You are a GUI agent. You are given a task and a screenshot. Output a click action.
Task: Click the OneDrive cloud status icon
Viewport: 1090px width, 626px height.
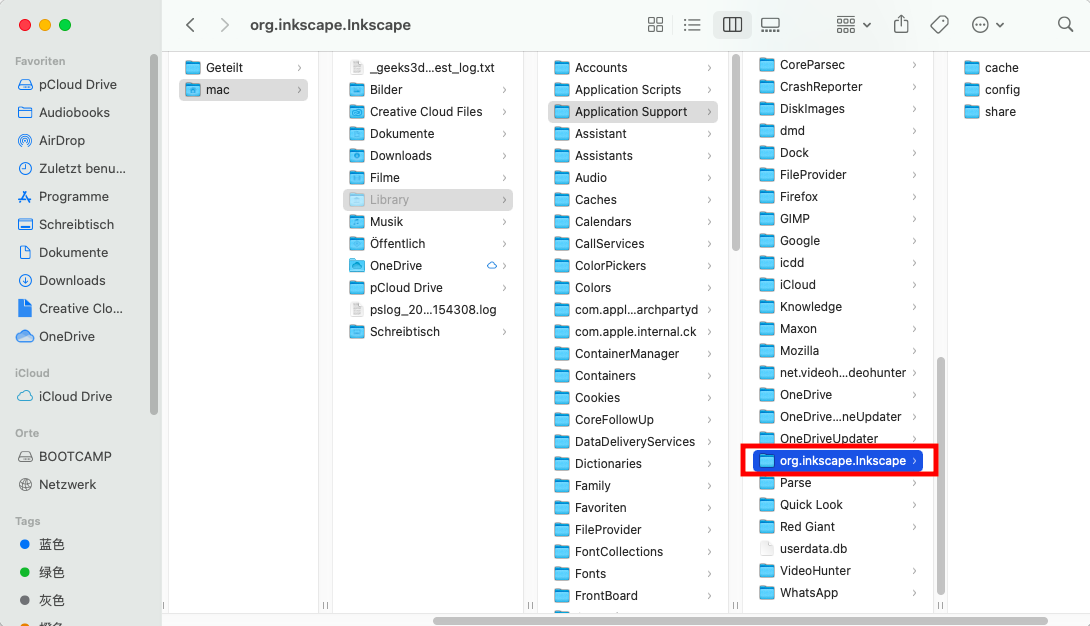pos(491,265)
